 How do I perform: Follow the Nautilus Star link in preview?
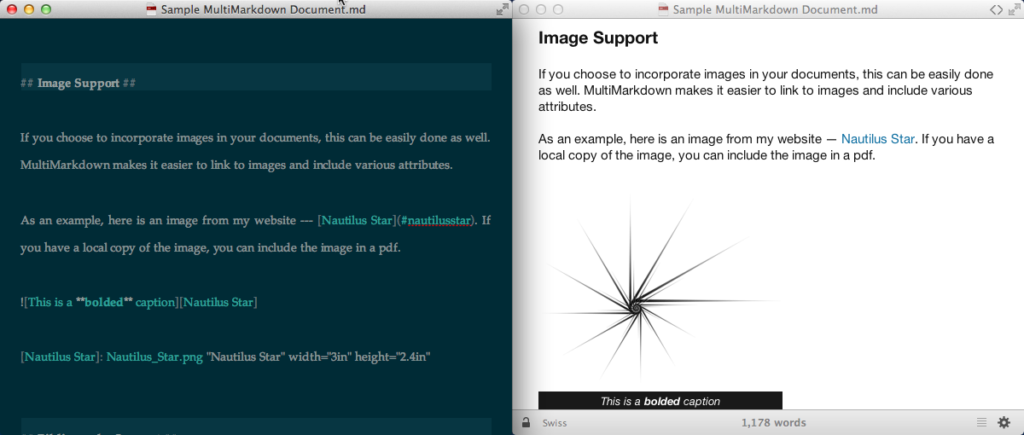click(x=878, y=139)
